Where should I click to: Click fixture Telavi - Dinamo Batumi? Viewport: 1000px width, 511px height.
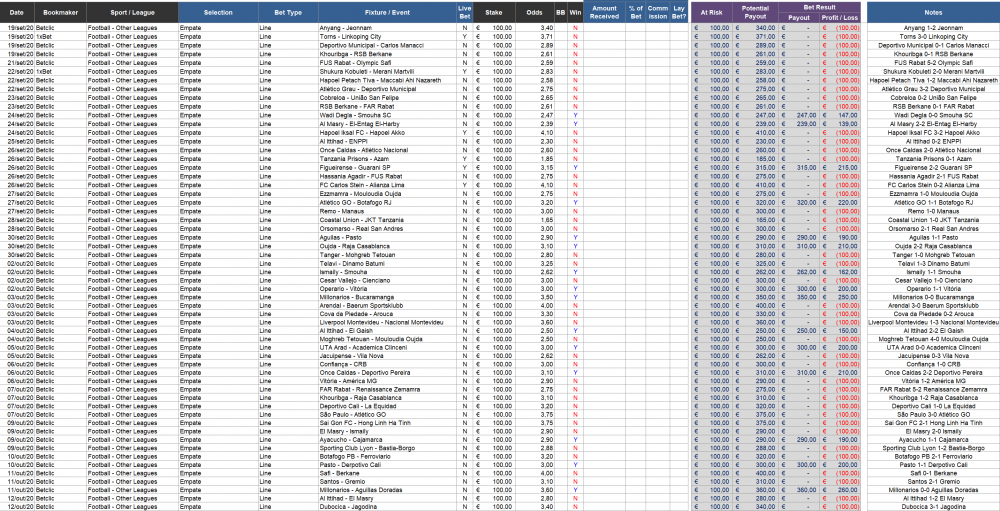point(388,263)
